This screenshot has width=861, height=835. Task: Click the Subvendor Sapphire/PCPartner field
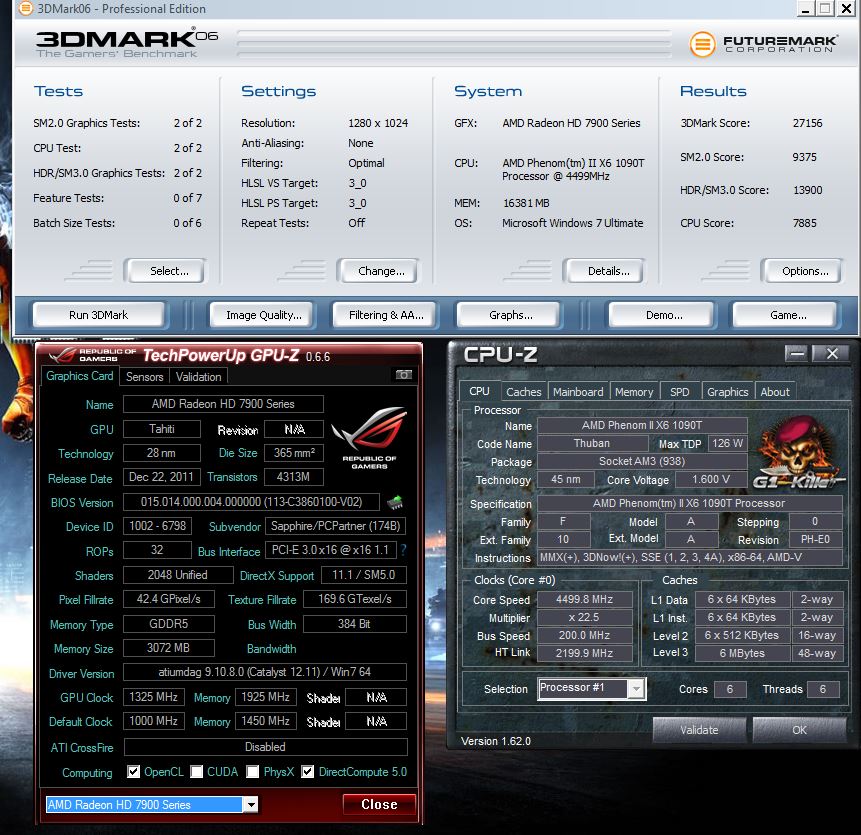pos(336,526)
